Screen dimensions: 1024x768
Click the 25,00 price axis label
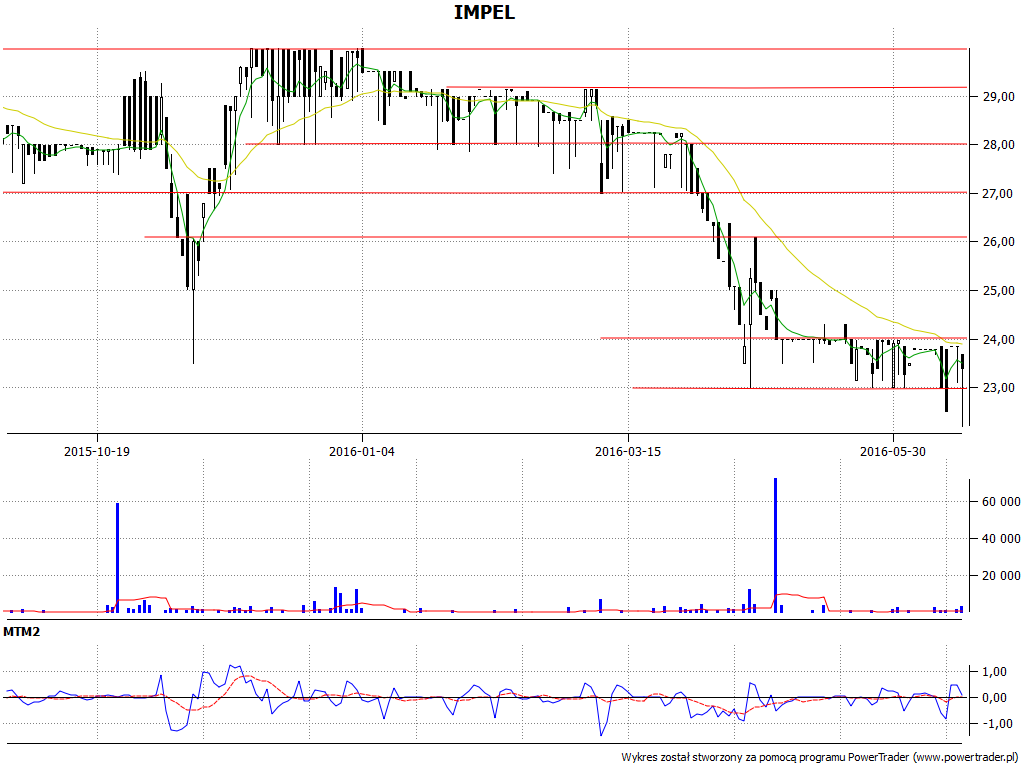[x=998, y=291]
